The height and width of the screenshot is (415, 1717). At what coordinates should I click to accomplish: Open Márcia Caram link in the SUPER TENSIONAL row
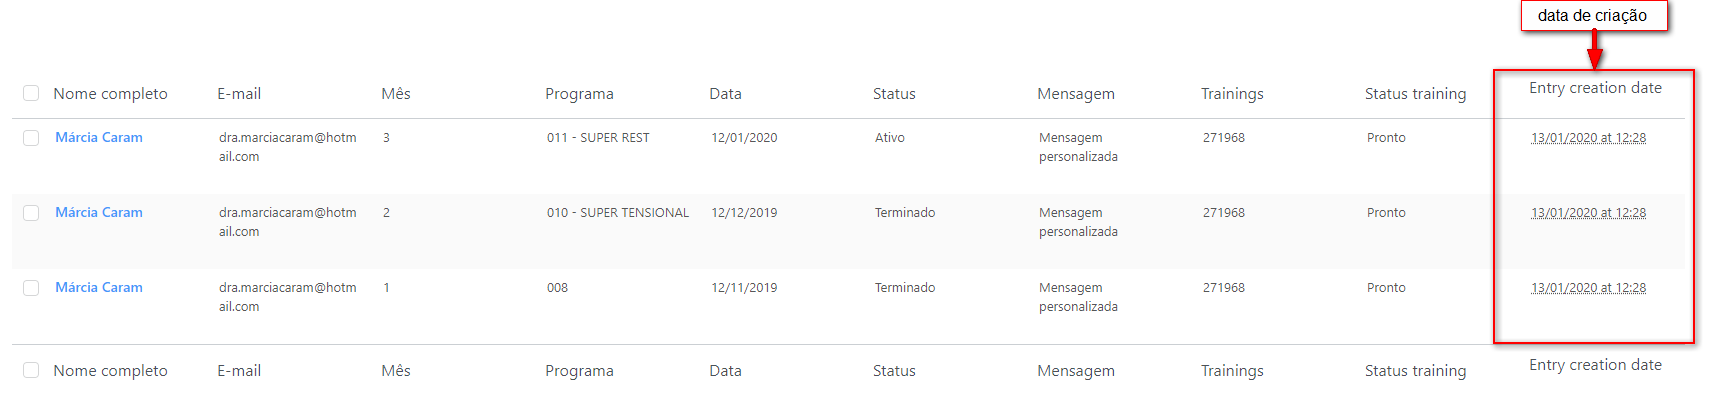pyautogui.click(x=99, y=213)
